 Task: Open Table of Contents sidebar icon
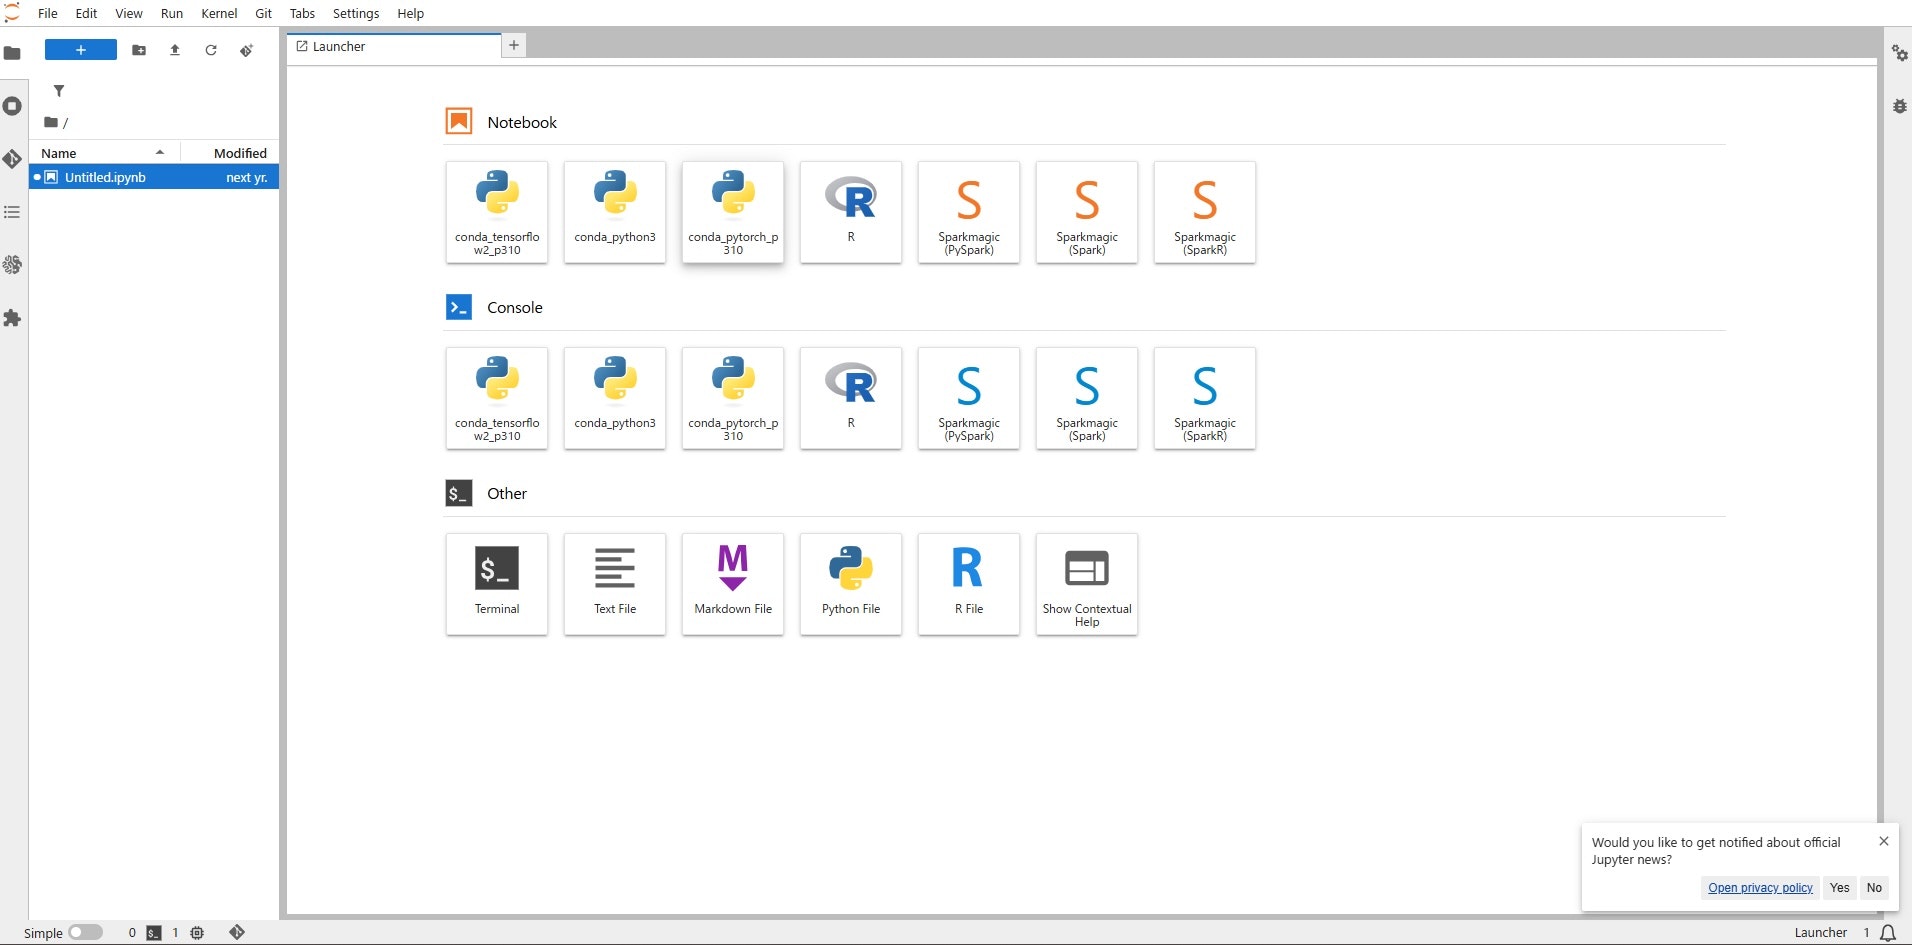pos(12,212)
